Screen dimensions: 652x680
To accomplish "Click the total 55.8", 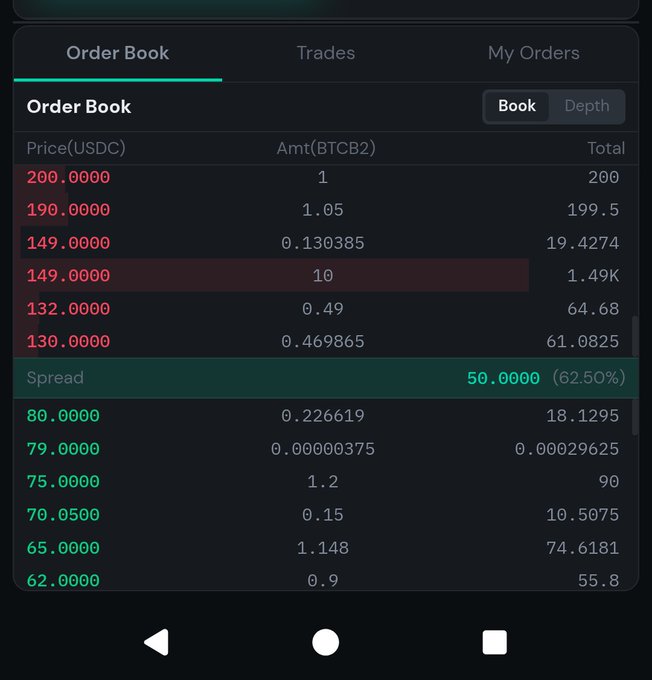I will [598, 580].
